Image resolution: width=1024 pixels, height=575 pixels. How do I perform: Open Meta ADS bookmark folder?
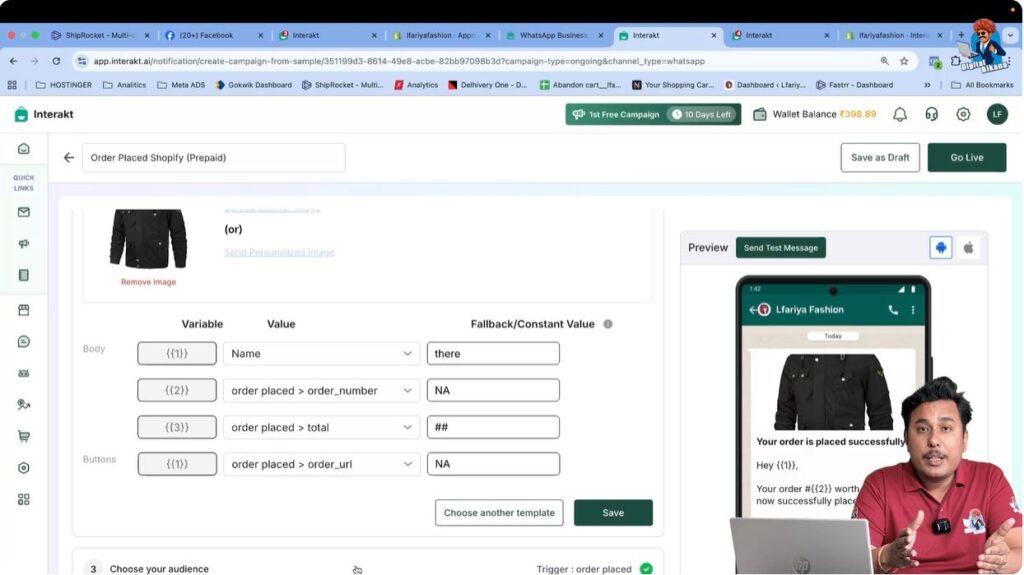click(181, 85)
